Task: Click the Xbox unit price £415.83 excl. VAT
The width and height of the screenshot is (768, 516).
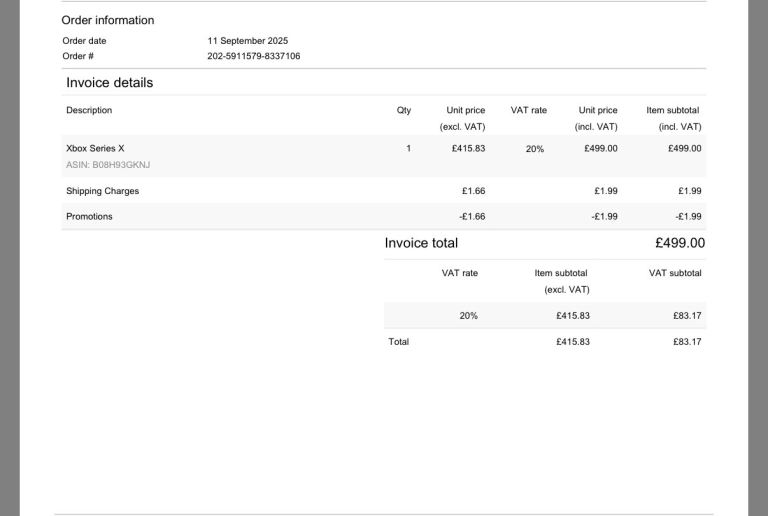Action: coord(466,148)
